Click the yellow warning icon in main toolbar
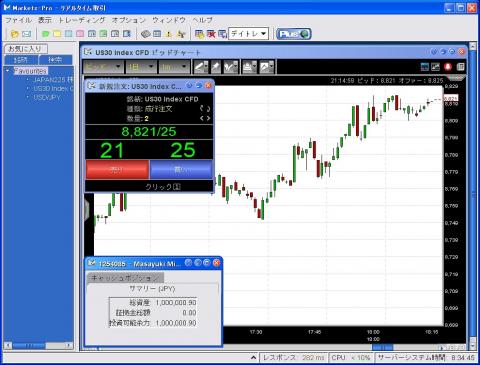The height and width of the screenshot is (365, 480). click(x=169, y=34)
